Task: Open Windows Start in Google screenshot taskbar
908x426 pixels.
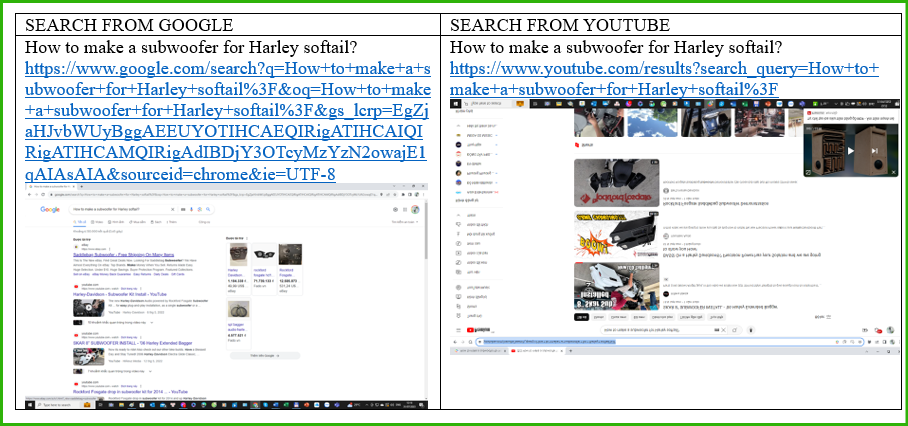Action: [29, 405]
